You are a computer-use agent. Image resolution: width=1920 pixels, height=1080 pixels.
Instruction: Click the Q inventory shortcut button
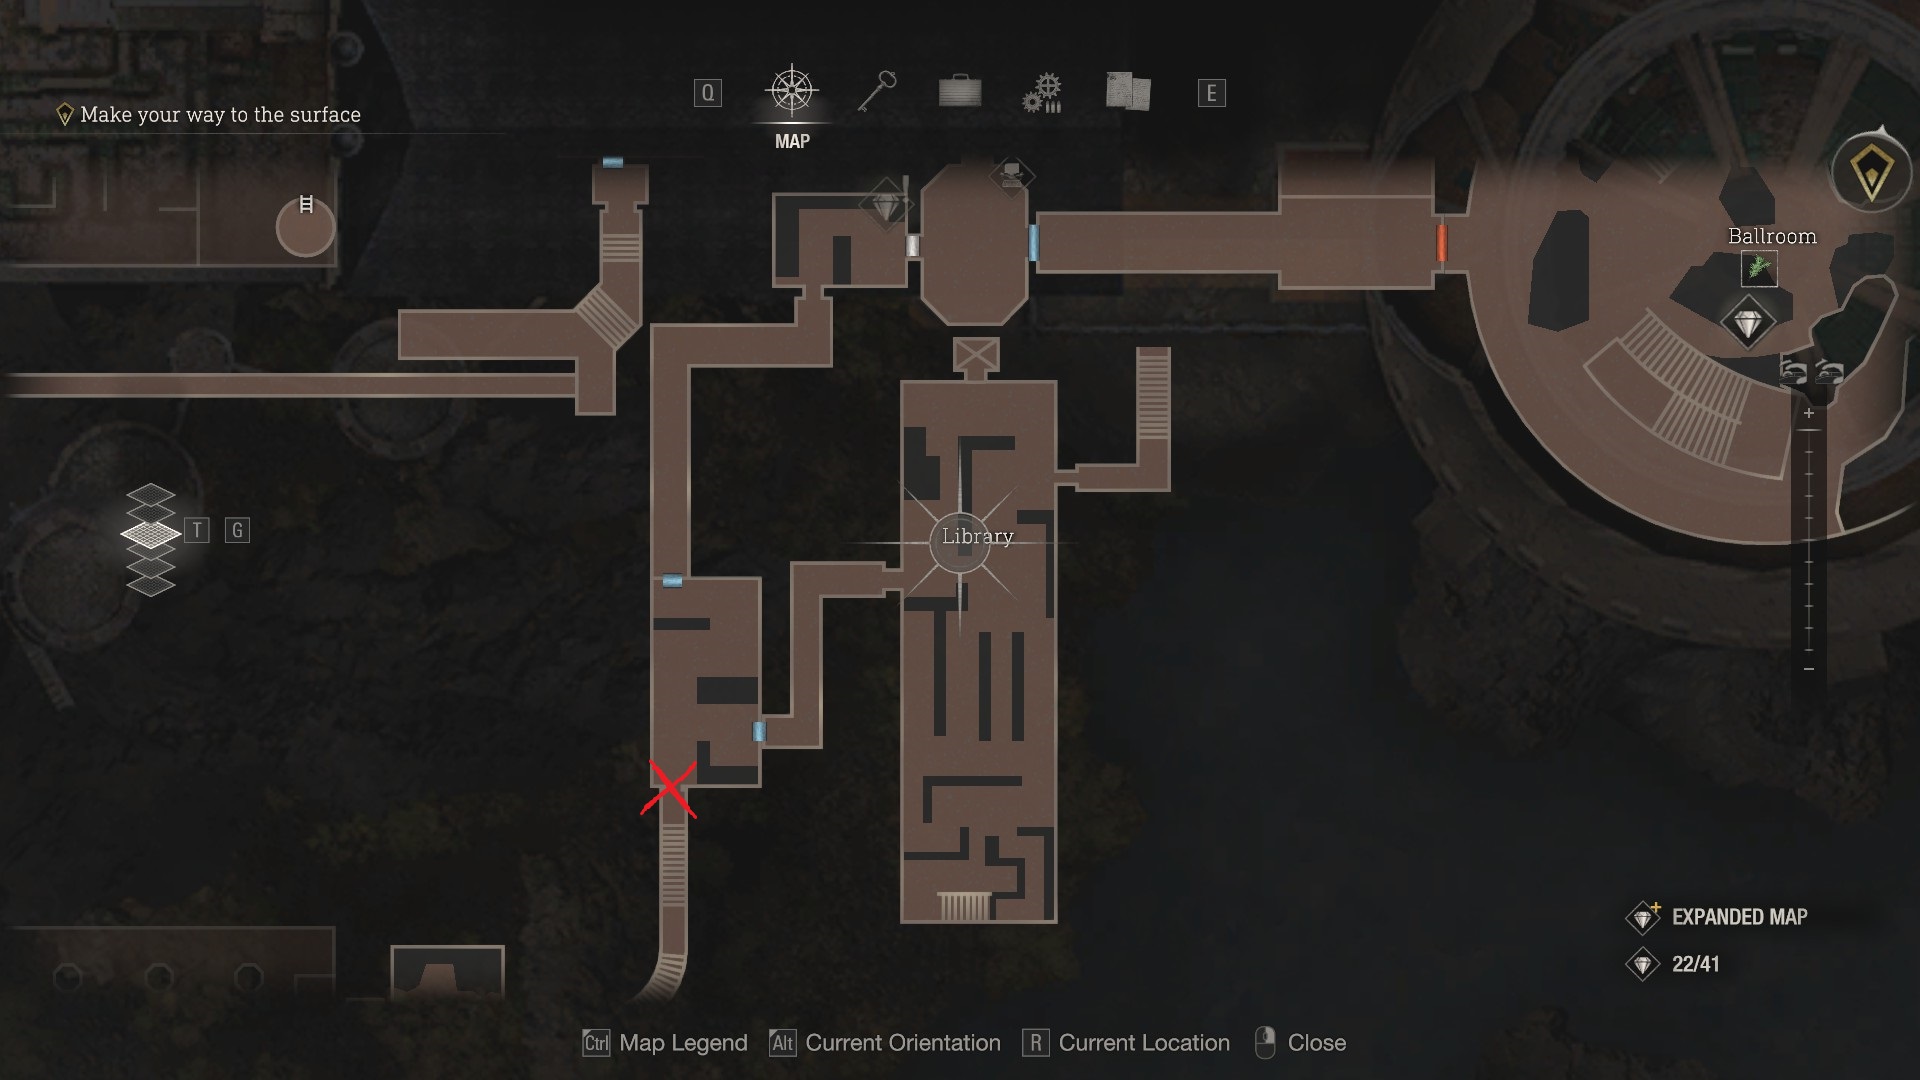[707, 91]
